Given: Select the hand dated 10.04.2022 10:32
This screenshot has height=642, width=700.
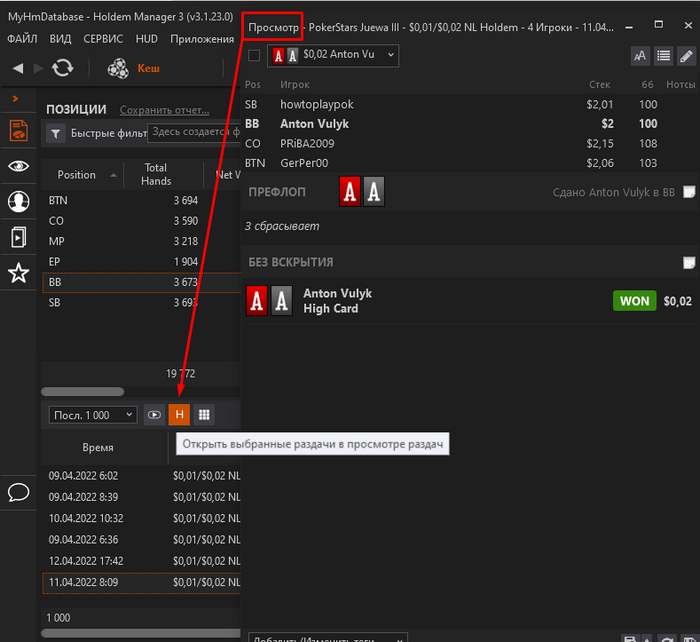Looking at the screenshot, I should coord(141,518).
